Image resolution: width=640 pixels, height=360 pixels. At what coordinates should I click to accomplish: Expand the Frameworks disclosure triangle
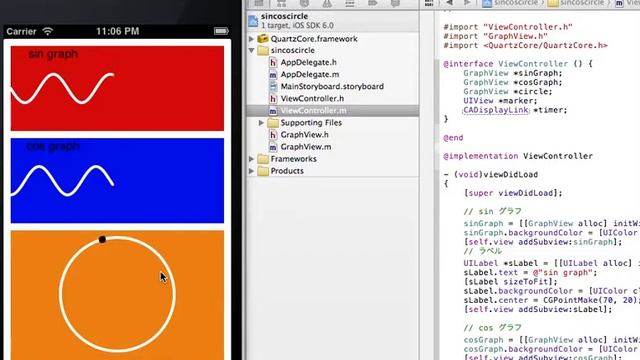[251, 159]
